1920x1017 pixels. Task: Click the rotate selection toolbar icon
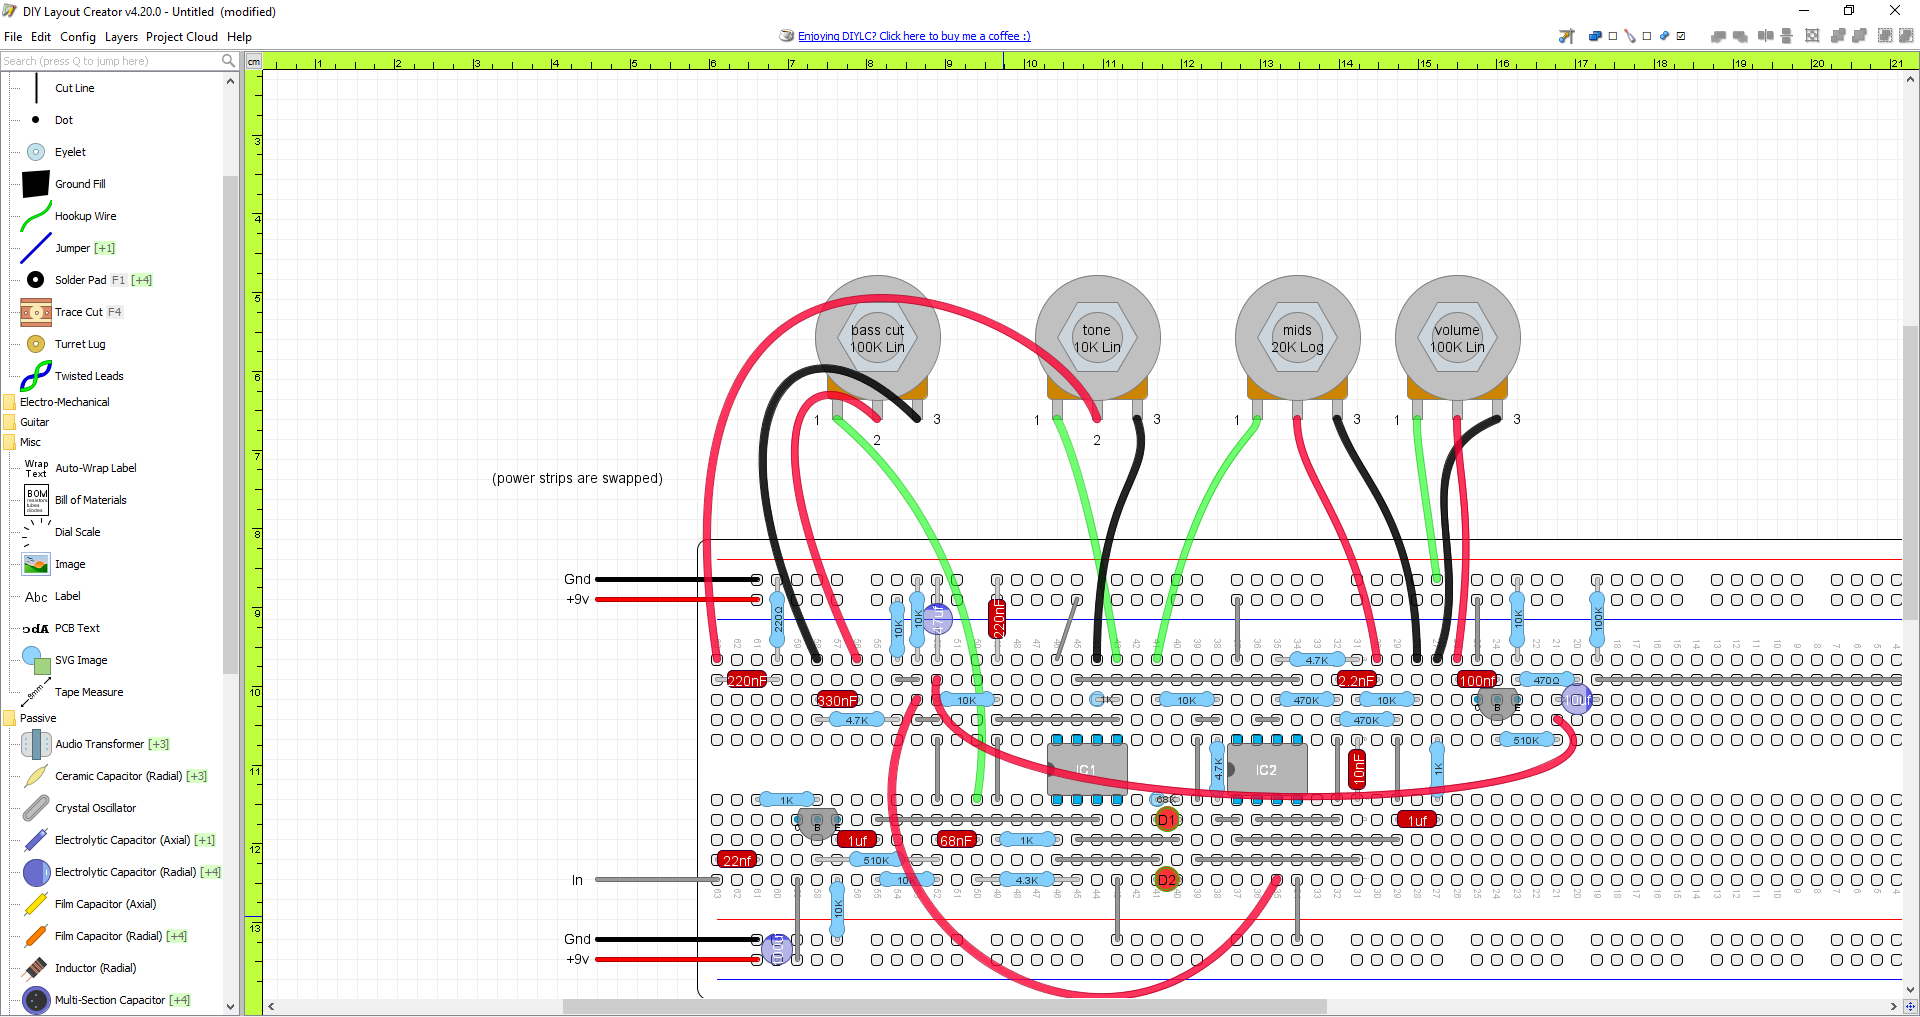coord(1813,35)
